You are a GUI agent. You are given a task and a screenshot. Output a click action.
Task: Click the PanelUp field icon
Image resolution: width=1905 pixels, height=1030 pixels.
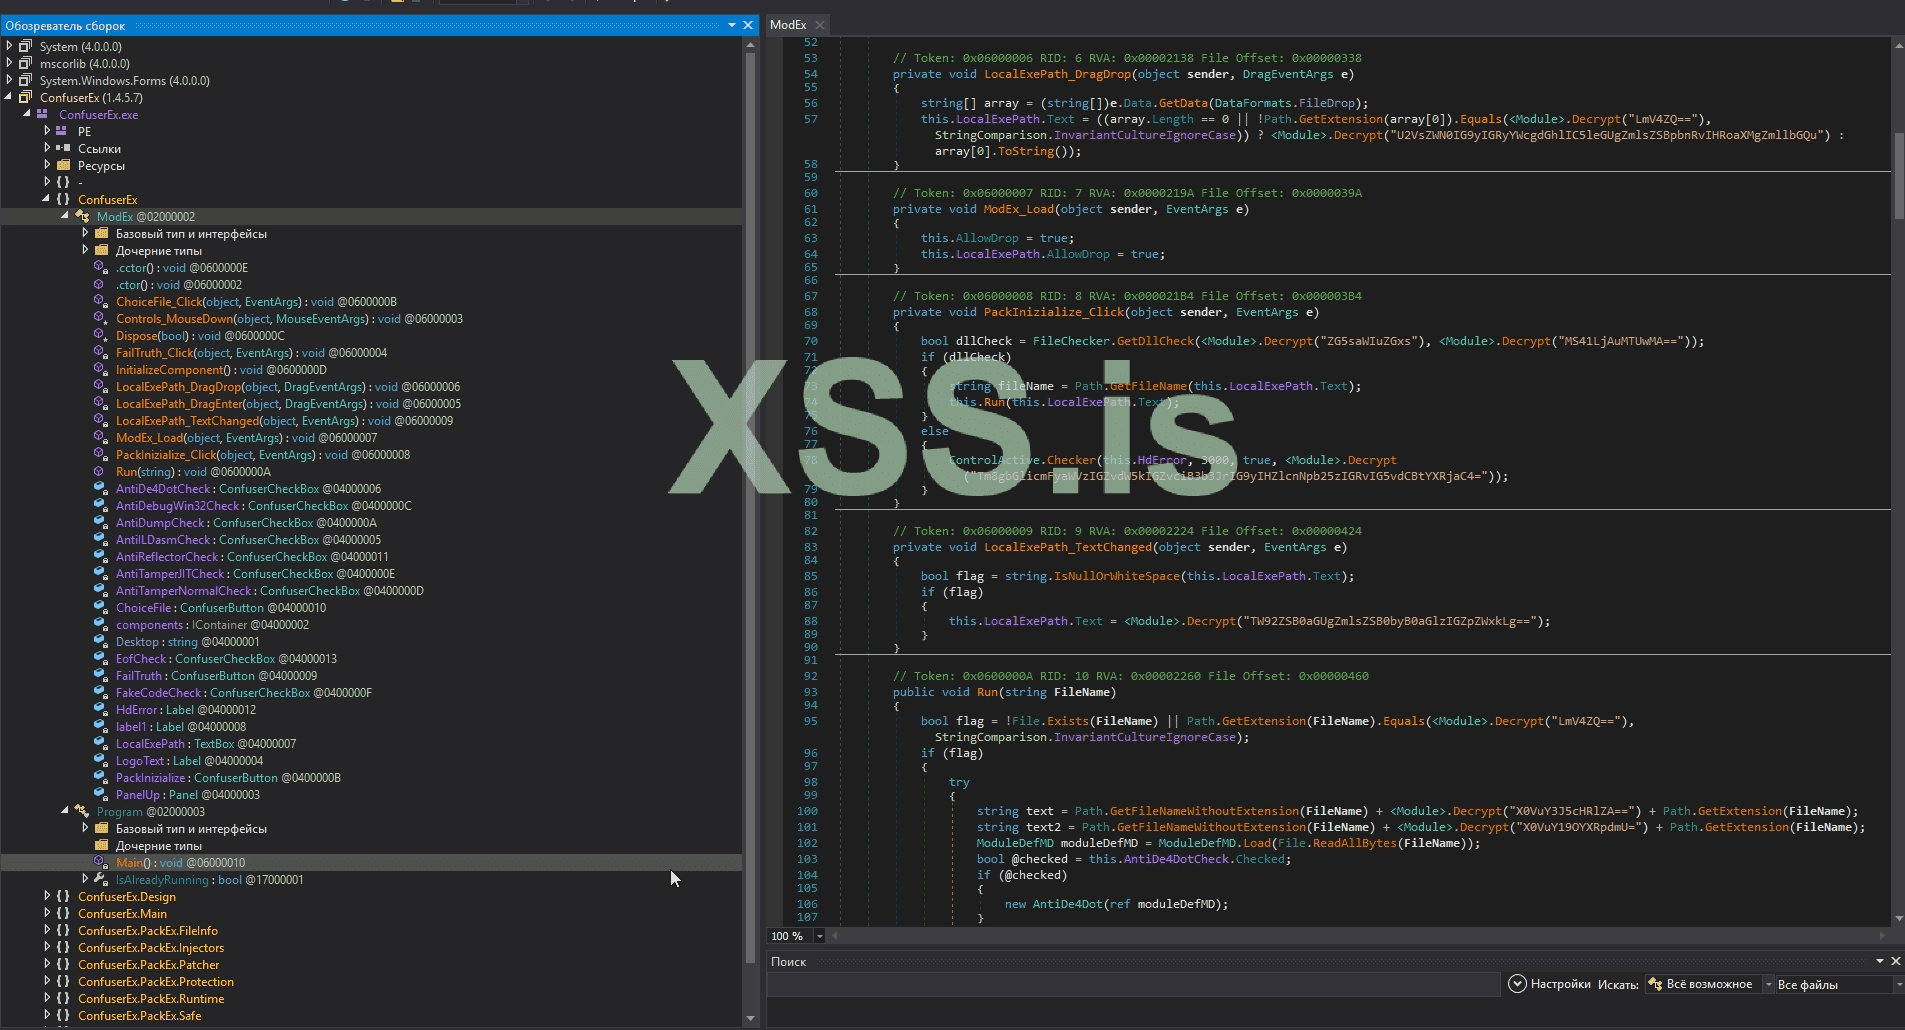100,794
